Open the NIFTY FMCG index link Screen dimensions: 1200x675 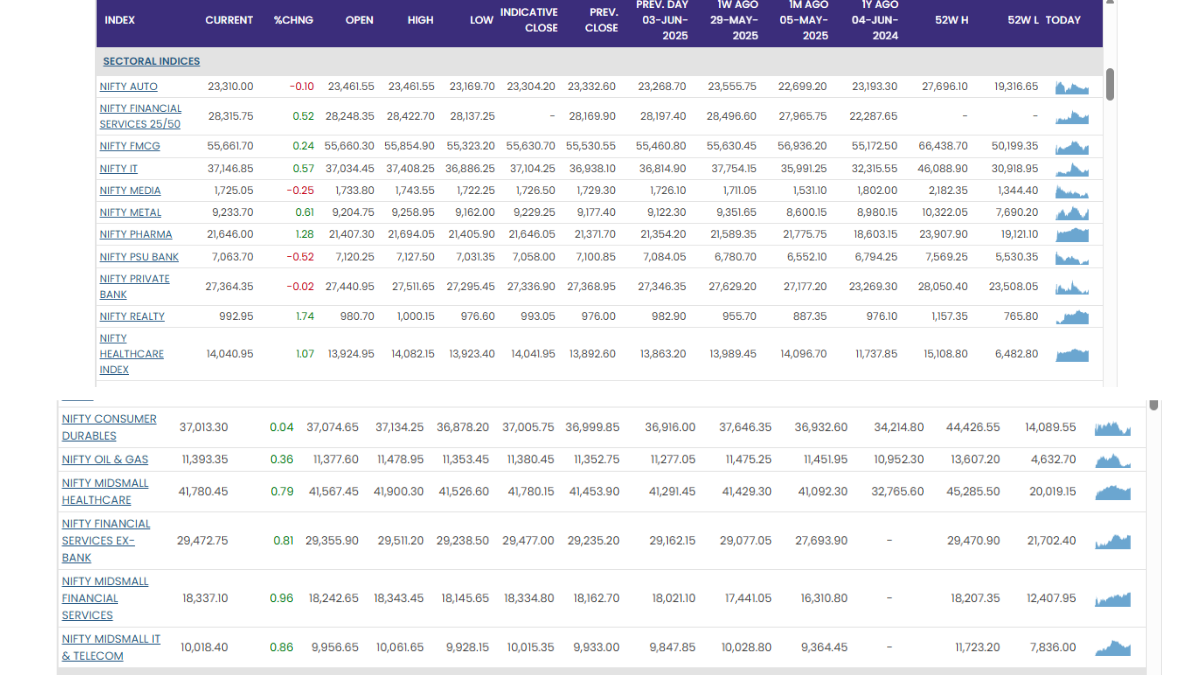[130, 146]
